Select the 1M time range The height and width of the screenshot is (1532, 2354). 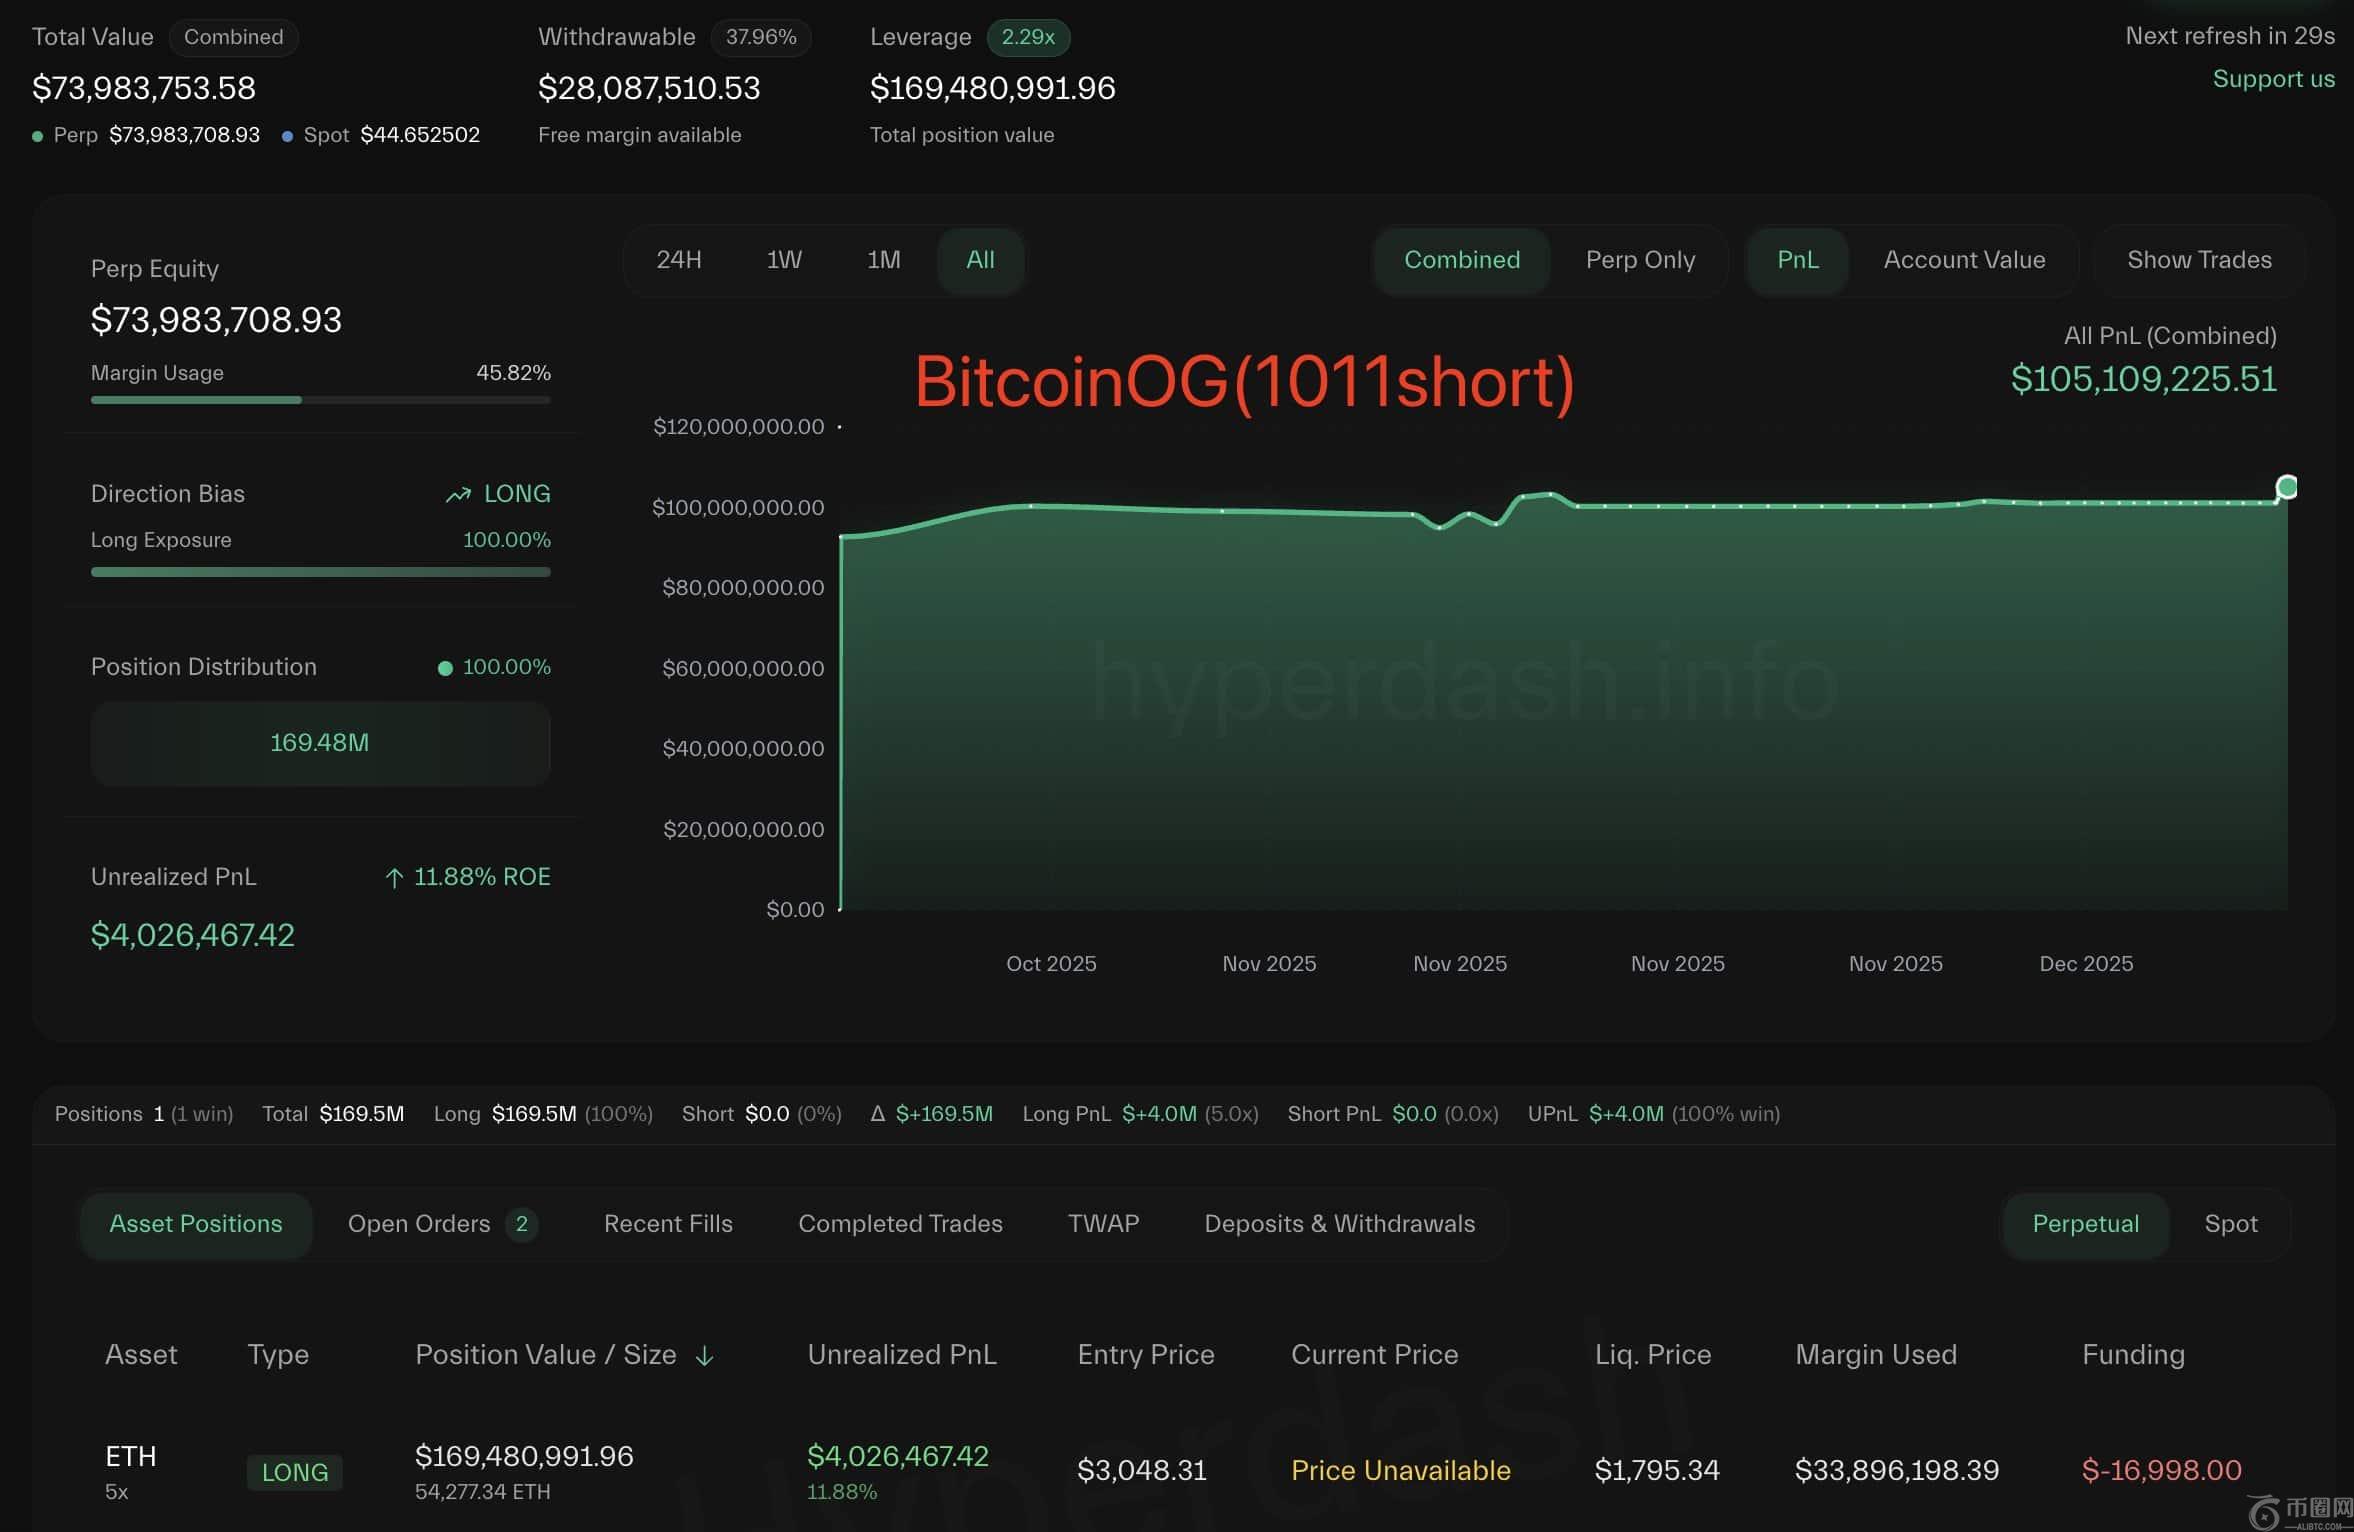tap(883, 260)
